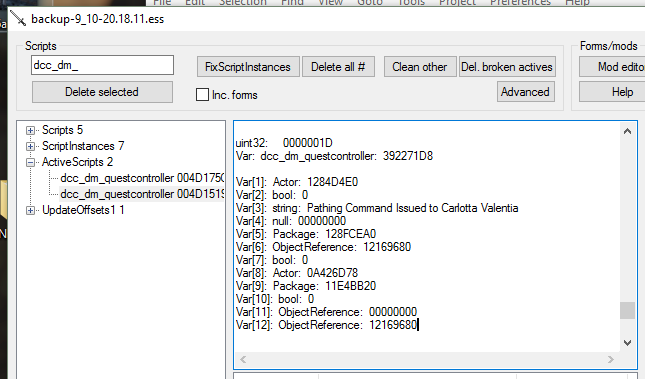This screenshot has height=379, width=645.
Task: Open the View menu in background window
Action: tap(330, 2)
